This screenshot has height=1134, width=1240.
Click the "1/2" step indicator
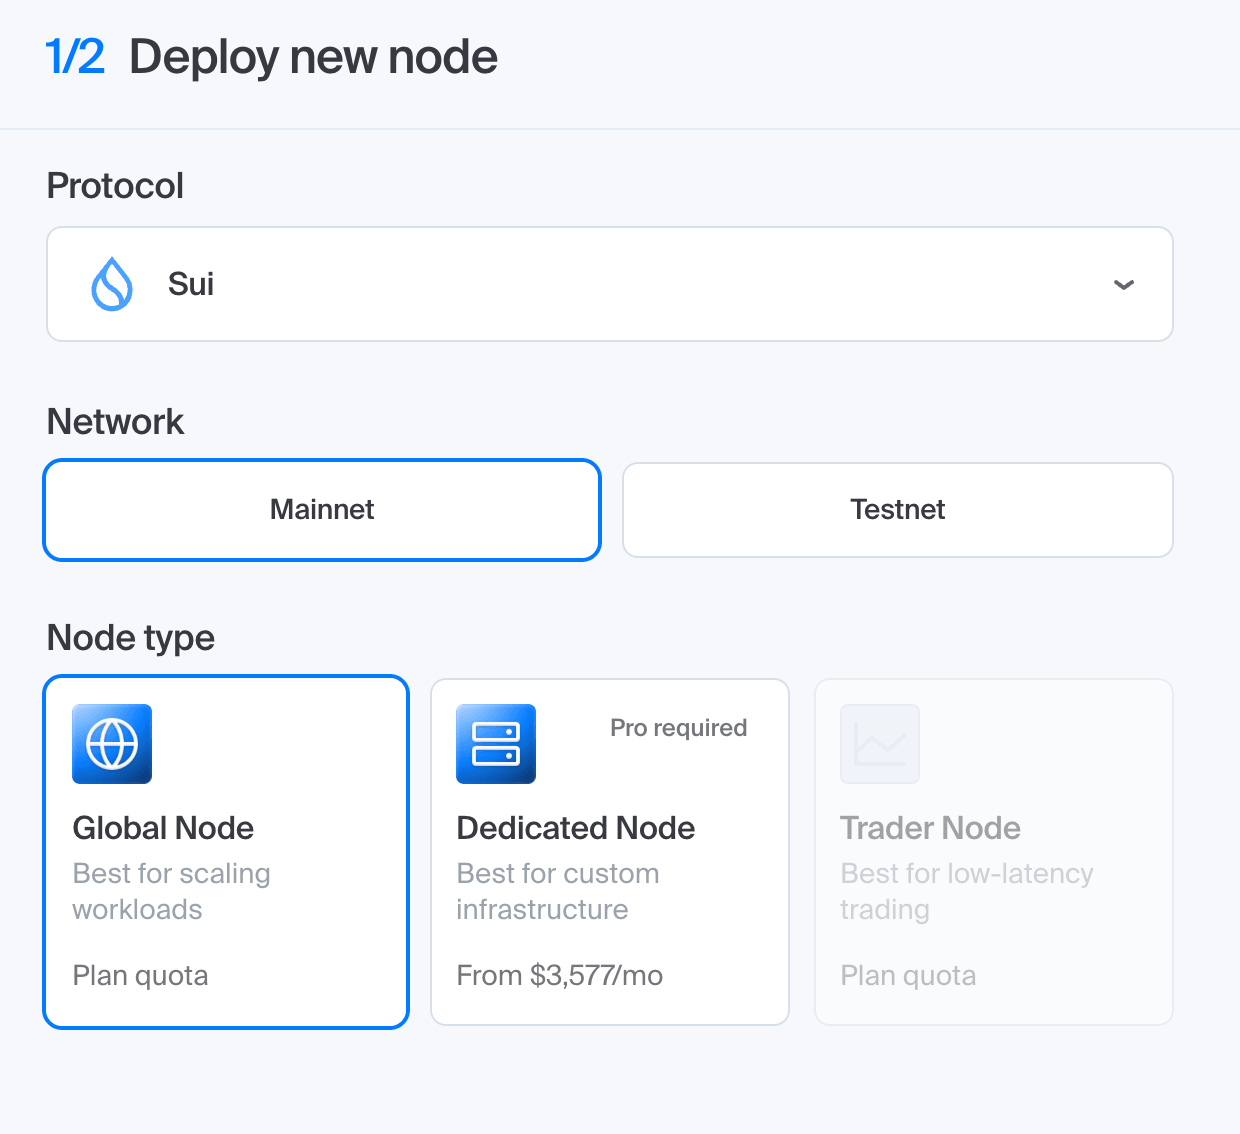75,57
